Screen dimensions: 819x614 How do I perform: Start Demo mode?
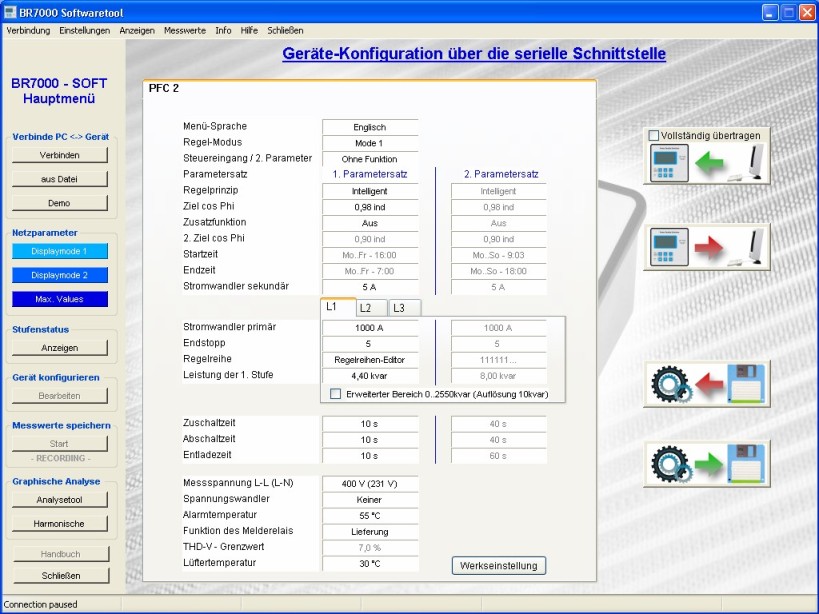click(x=60, y=203)
